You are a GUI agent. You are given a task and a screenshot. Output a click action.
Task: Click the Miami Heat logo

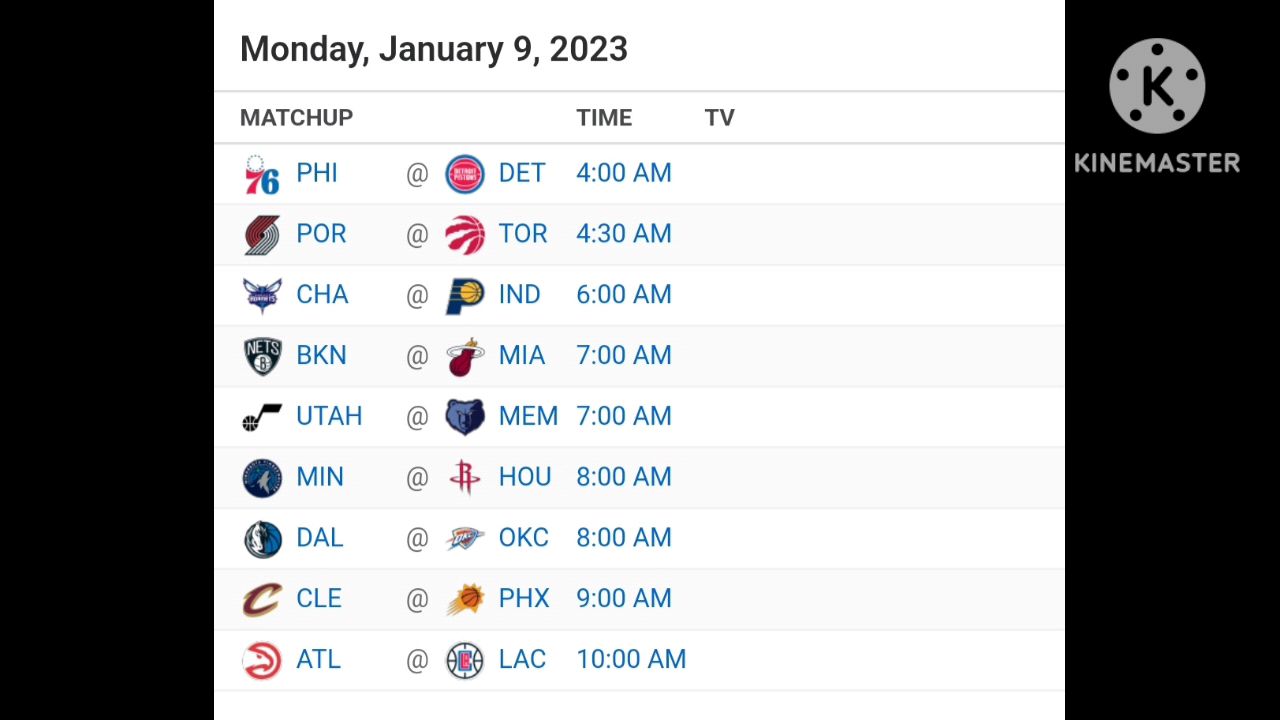coord(464,357)
